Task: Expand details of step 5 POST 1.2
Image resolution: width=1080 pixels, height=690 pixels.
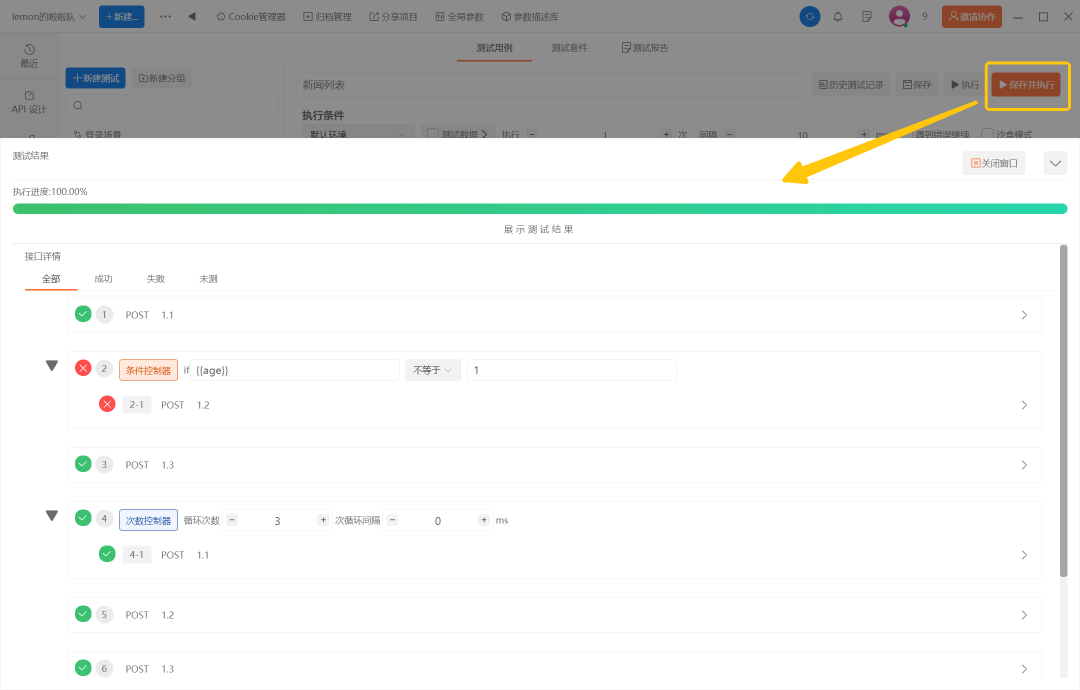Action: tap(1024, 615)
